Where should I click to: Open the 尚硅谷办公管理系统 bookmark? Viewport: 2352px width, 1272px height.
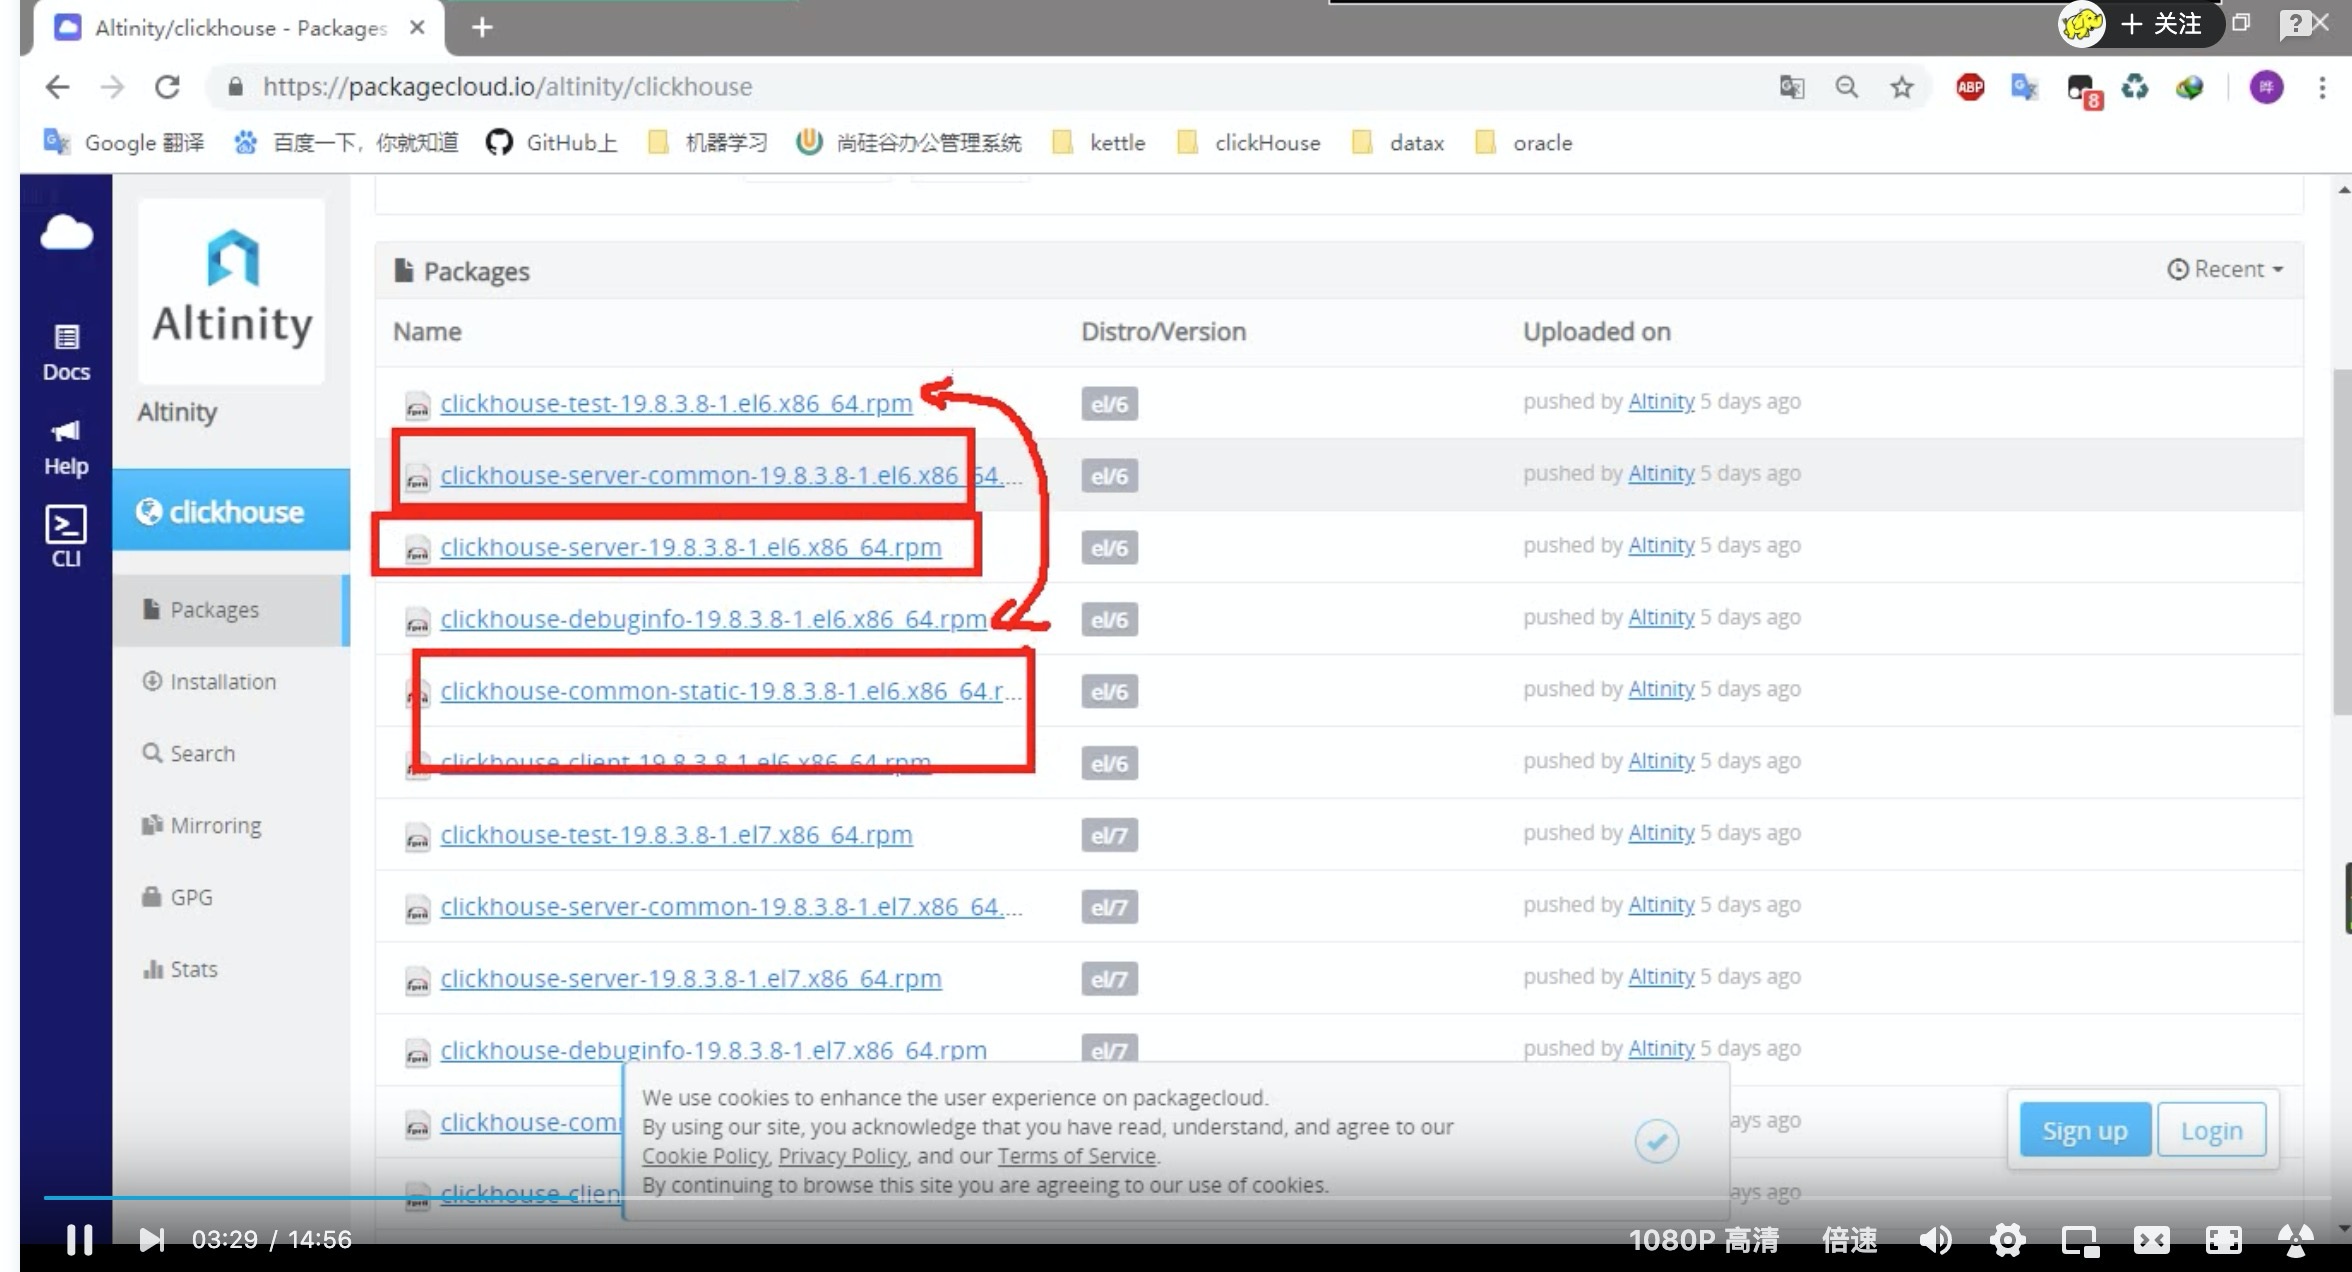(x=909, y=143)
